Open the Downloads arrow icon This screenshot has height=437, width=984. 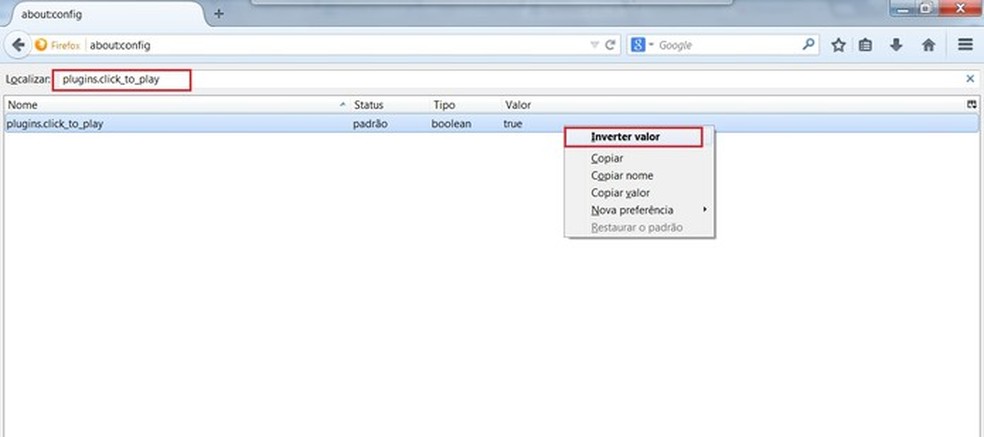click(x=896, y=45)
